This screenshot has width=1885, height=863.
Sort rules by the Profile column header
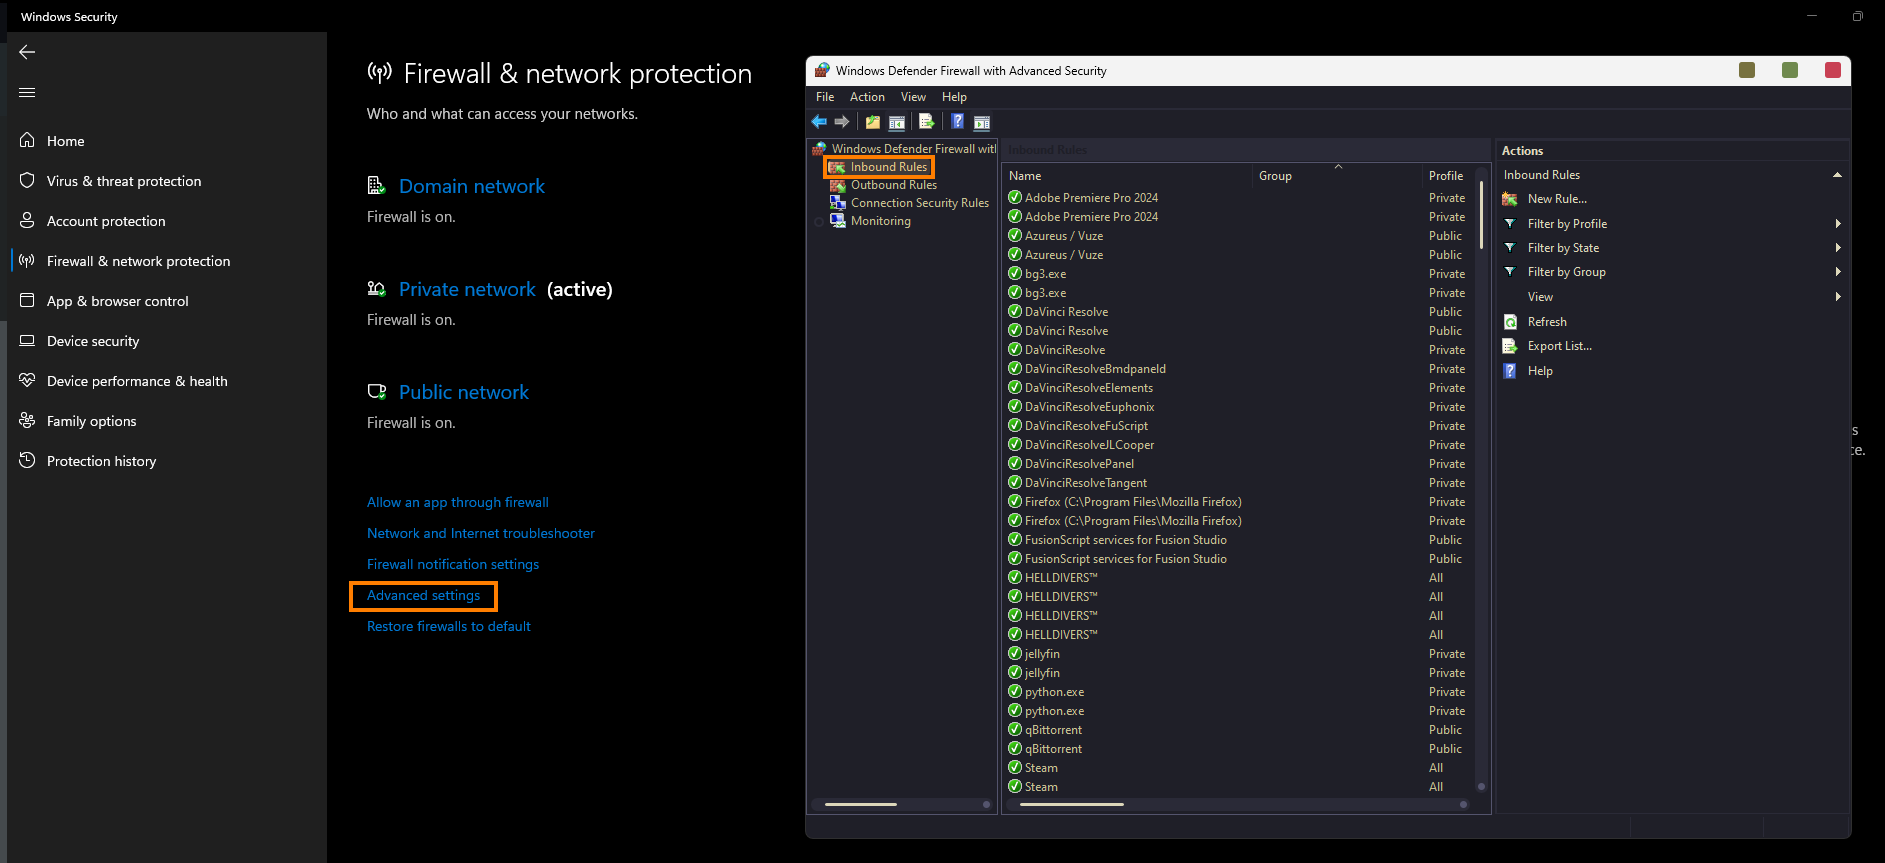coord(1447,176)
